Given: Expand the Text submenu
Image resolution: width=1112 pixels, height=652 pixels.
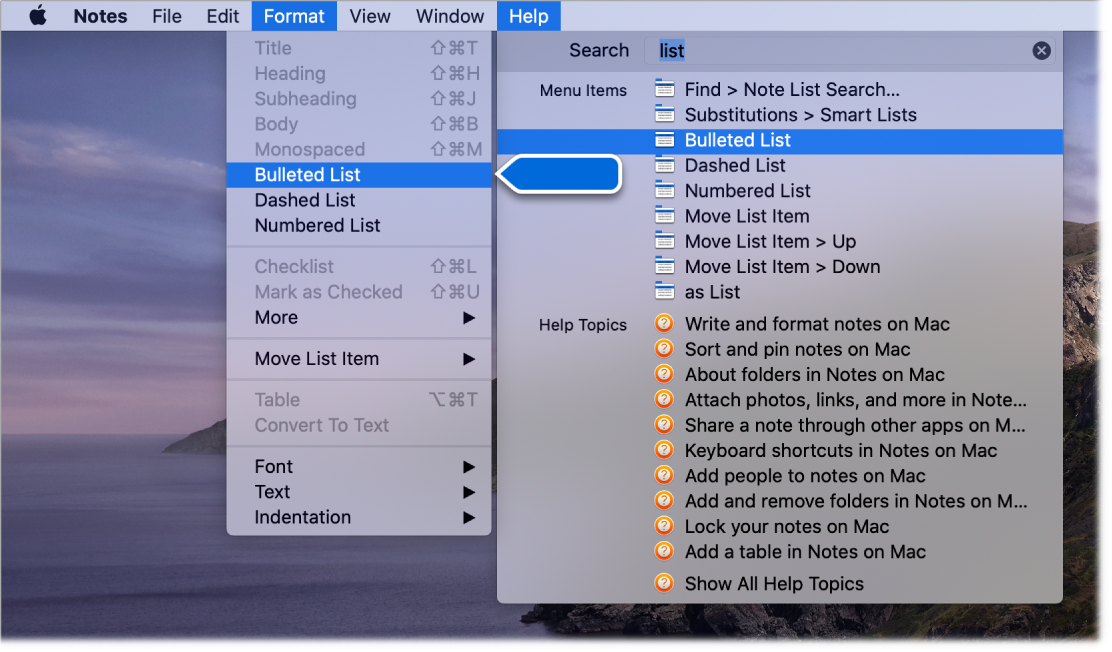Looking at the screenshot, I should coord(271,491).
